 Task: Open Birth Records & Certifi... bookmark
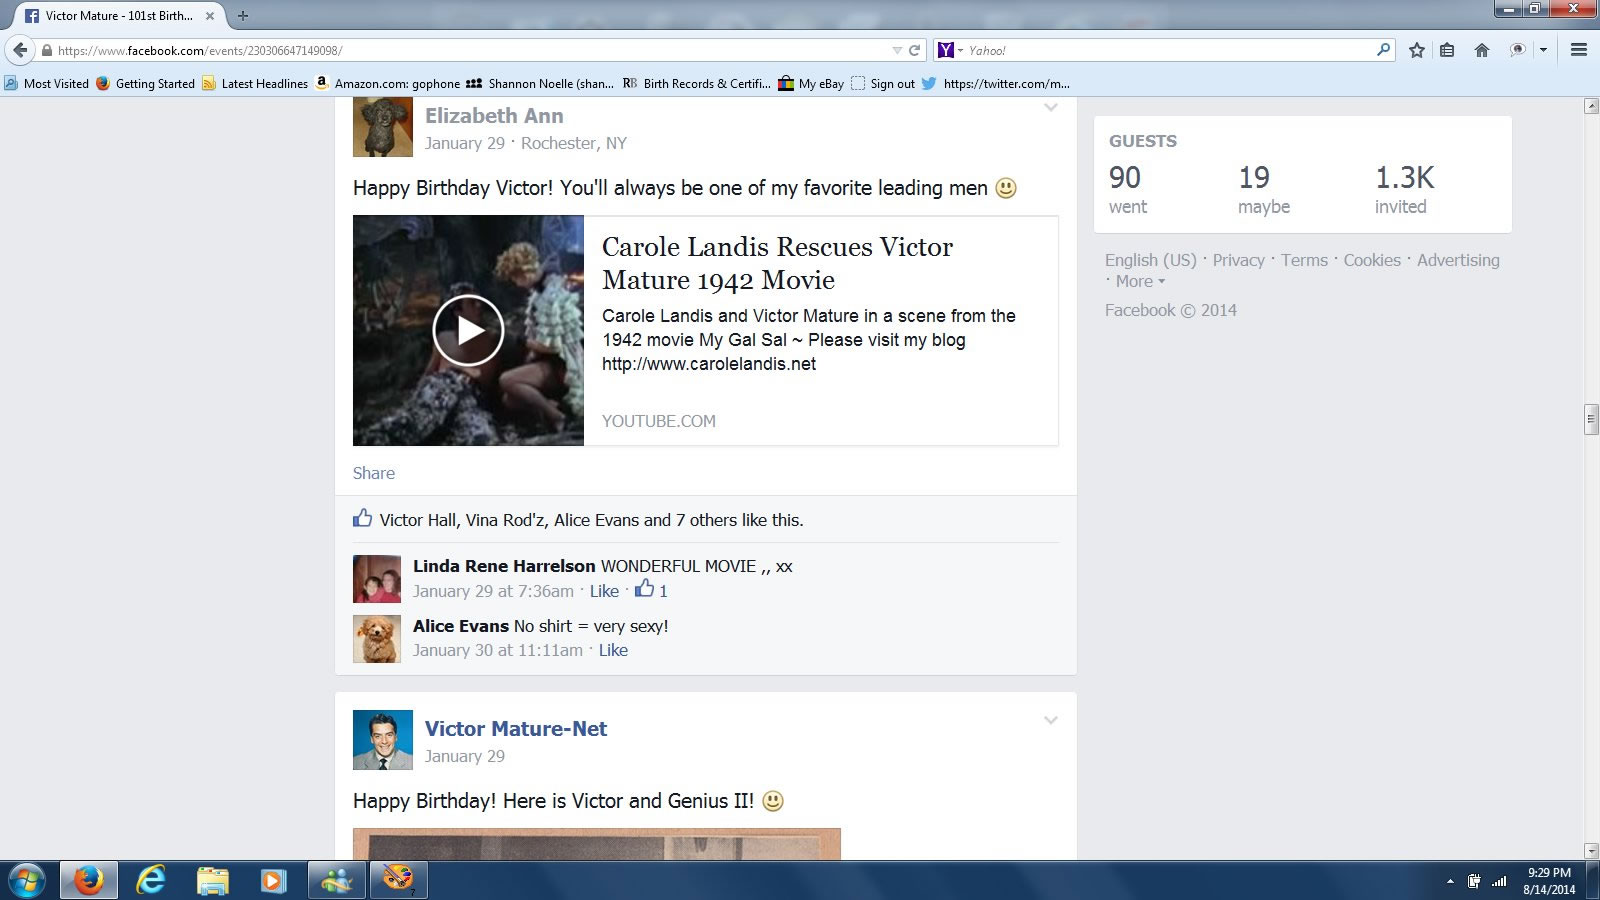pyautogui.click(x=697, y=84)
